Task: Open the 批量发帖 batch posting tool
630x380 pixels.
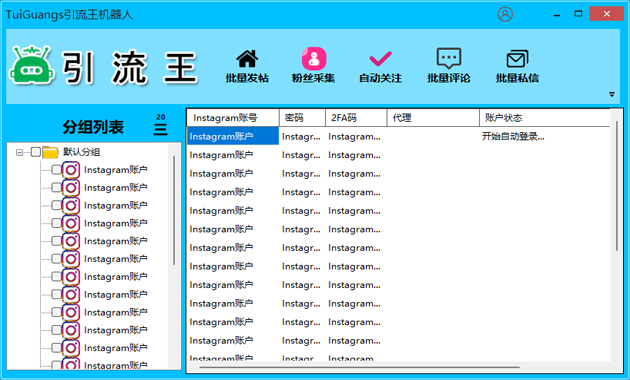Action: point(247,67)
